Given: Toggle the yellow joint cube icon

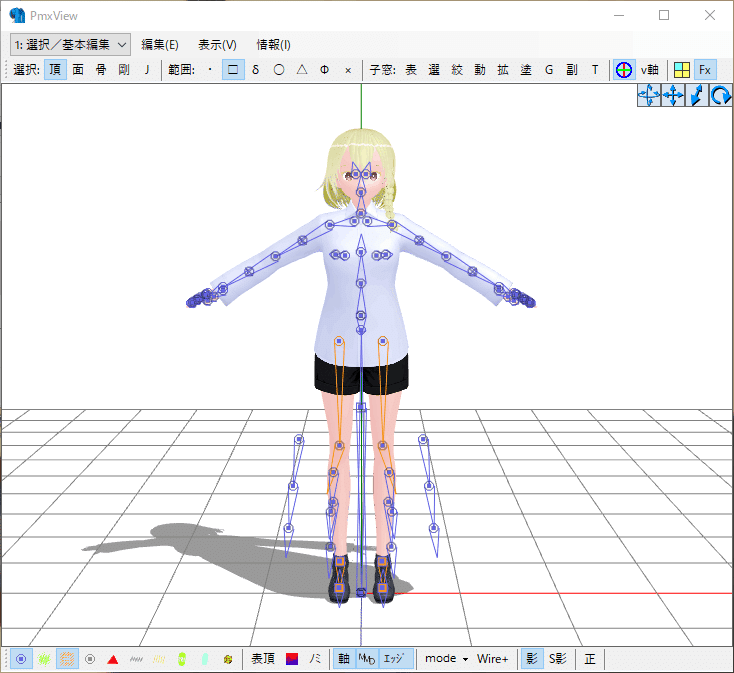Looking at the screenshot, I should [228, 659].
